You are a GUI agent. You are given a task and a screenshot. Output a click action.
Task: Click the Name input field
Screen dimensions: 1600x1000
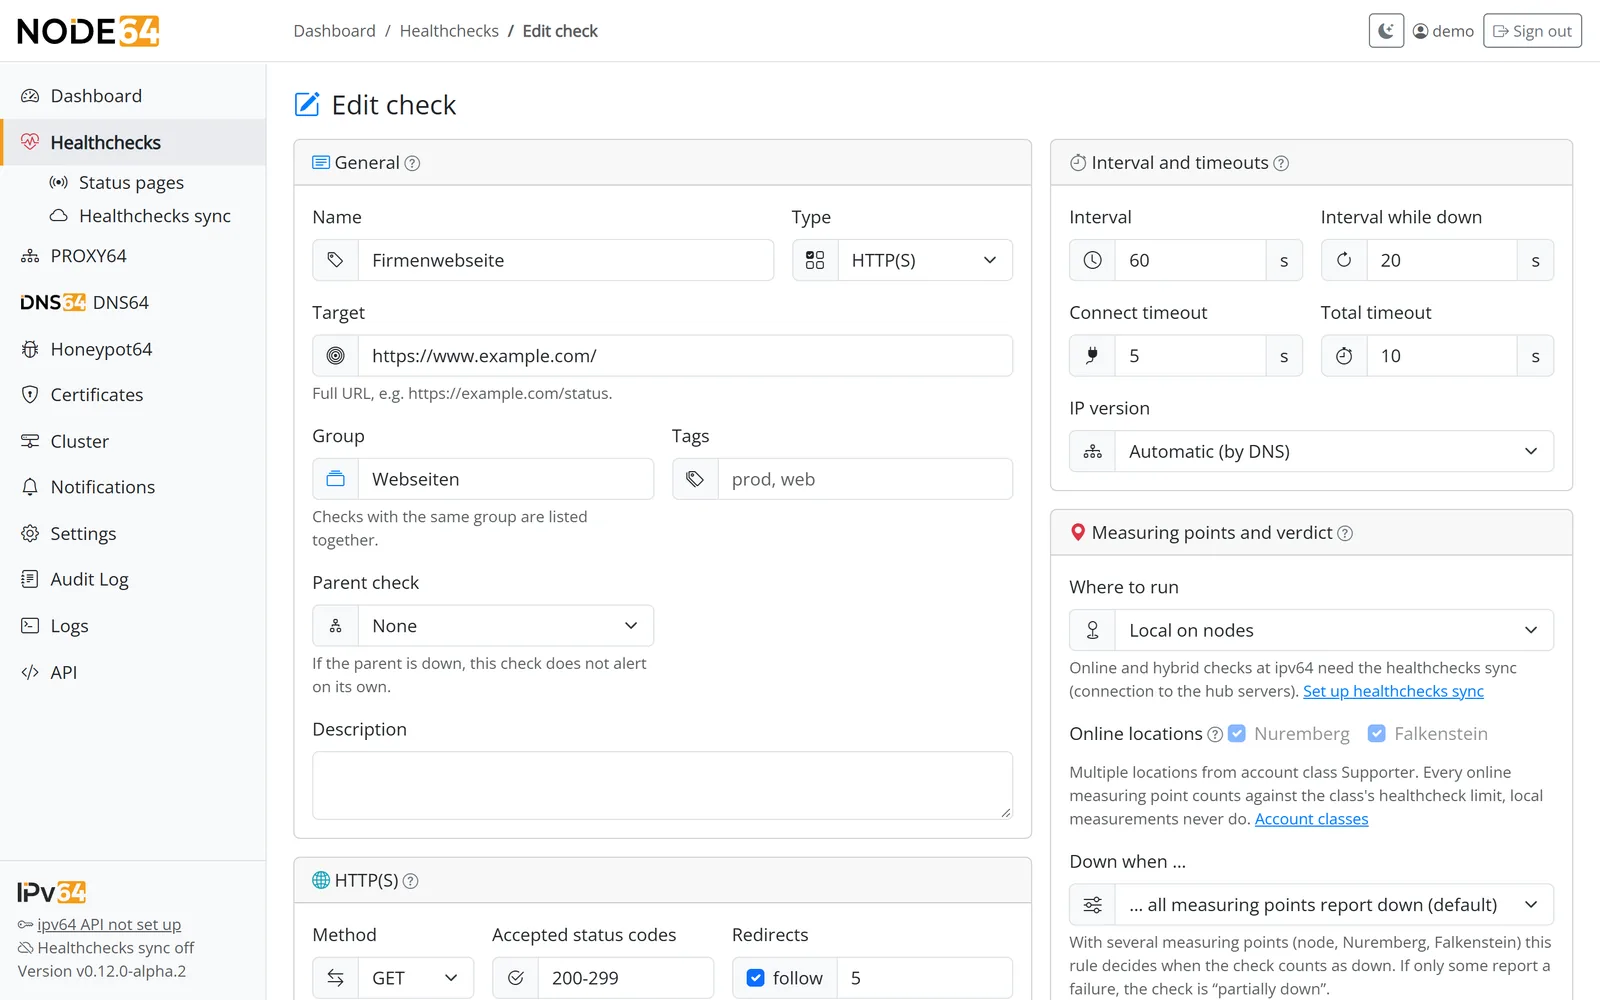pos(566,260)
